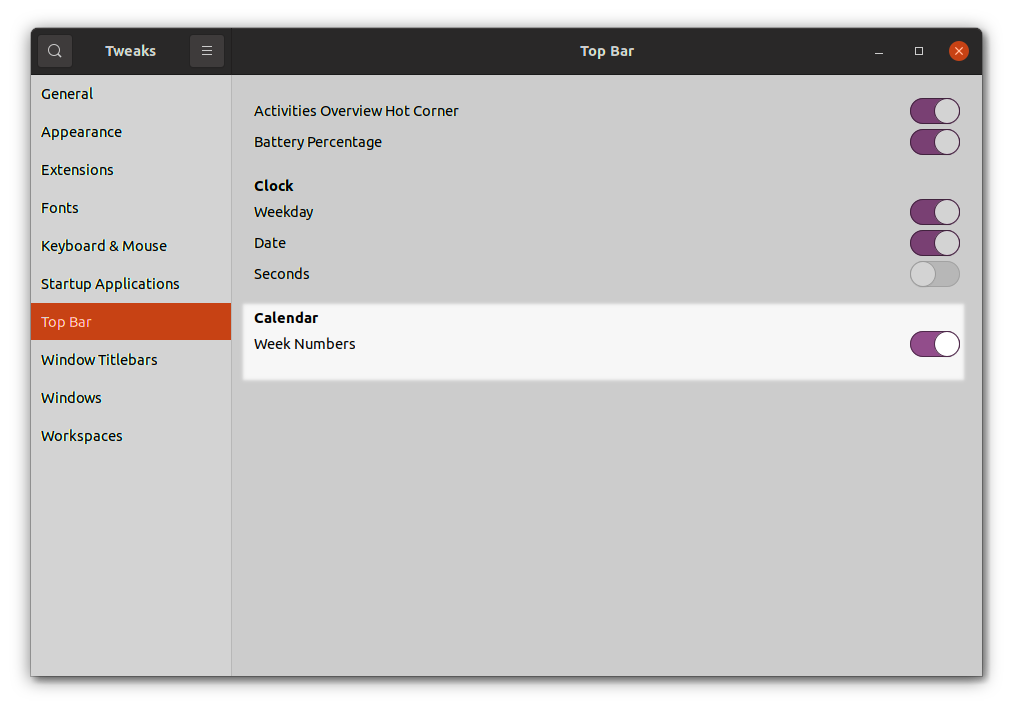1017x714 pixels.
Task: Disable the Date clock switch
Action: [934, 243]
